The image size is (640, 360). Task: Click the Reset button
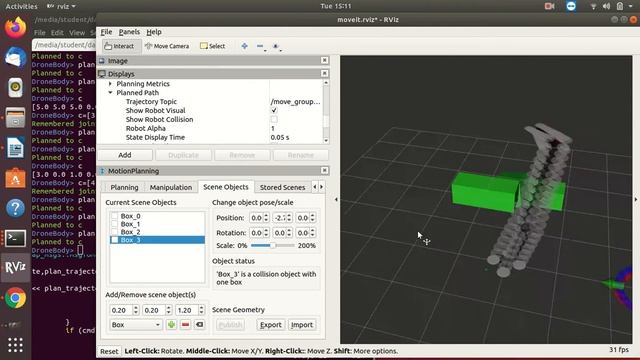pos(109,351)
